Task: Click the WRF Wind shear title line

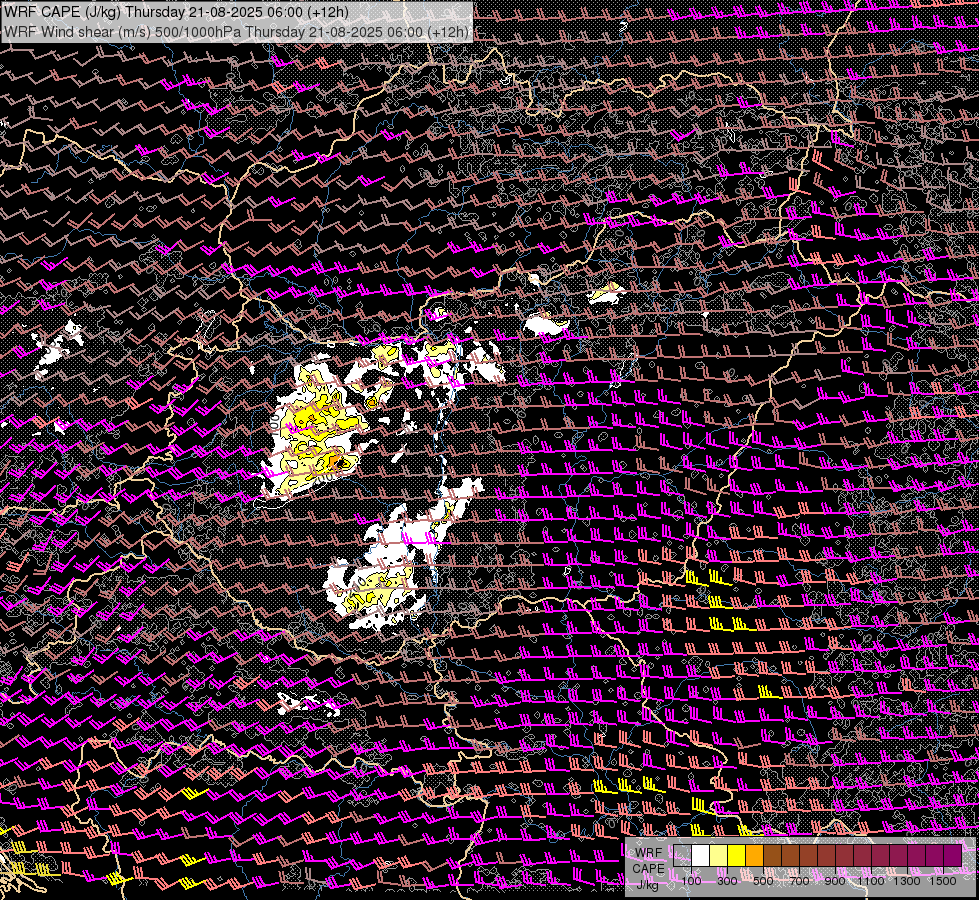Action: point(237,31)
